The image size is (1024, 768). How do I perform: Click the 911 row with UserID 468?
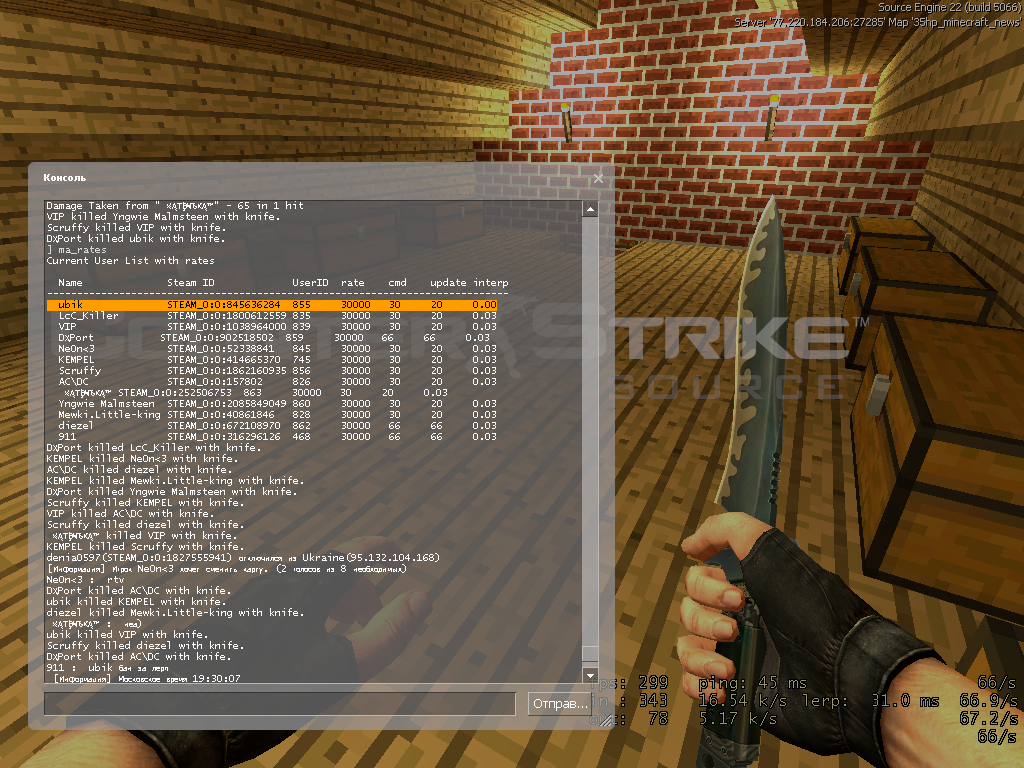coord(277,436)
